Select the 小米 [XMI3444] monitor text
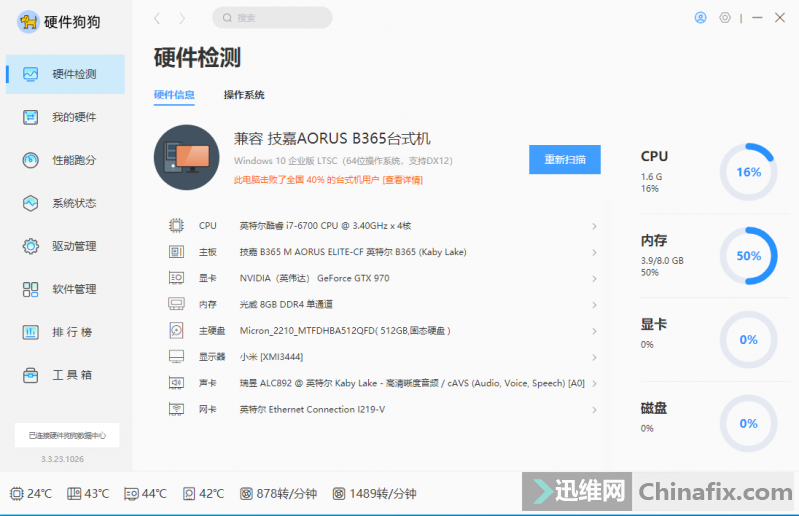Viewport: 799px width, 516px height. coord(271,357)
